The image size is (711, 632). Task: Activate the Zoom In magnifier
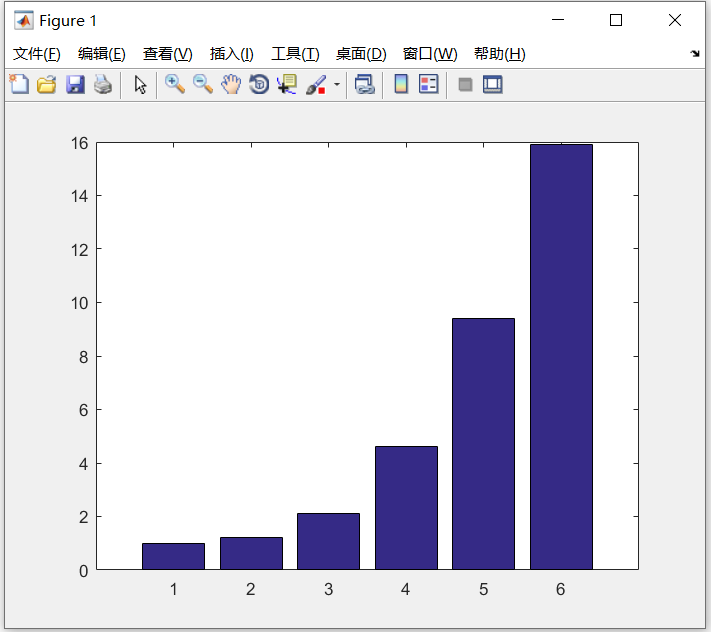click(x=175, y=84)
